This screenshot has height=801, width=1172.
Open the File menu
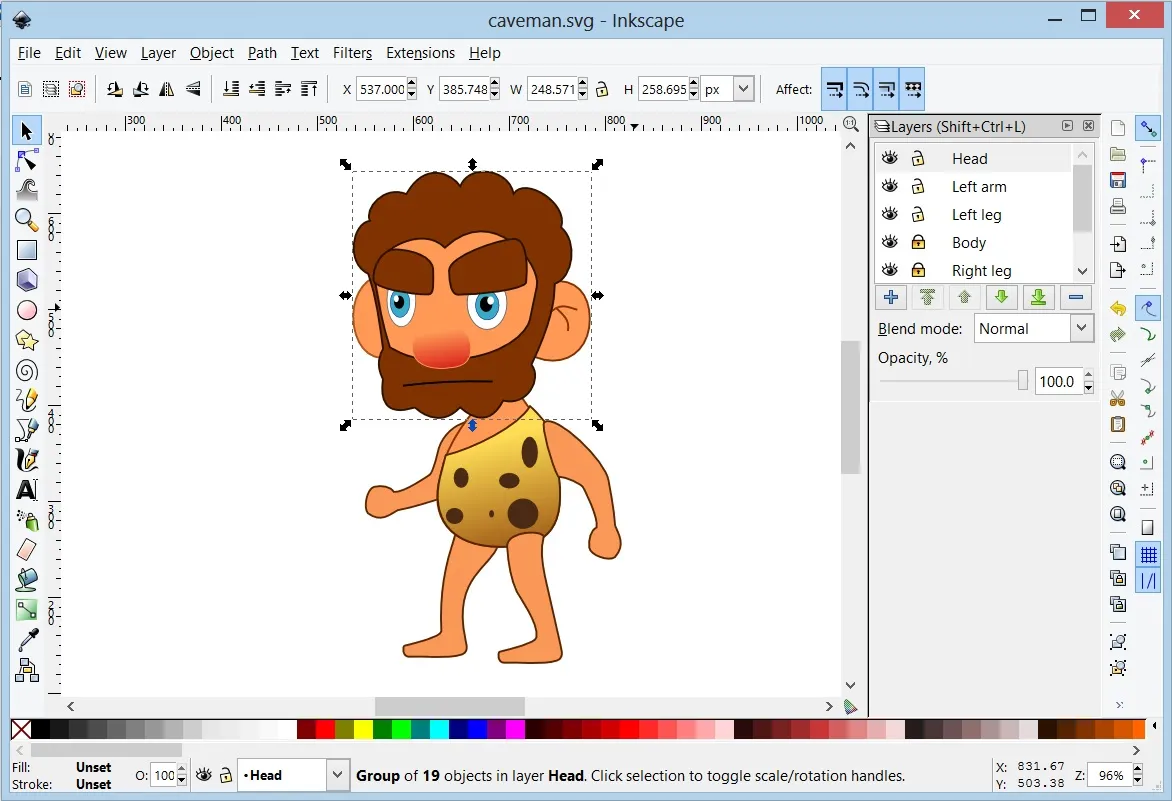[x=29, y=53]
